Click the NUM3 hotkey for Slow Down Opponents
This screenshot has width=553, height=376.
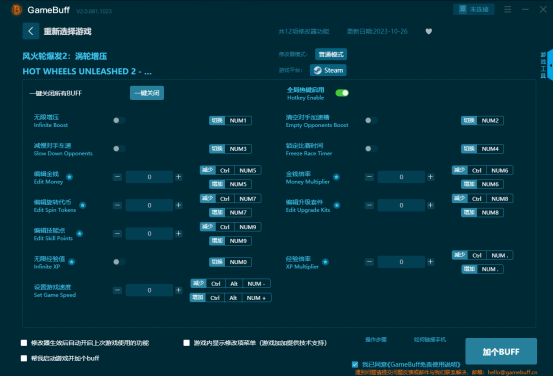pos(230,149)
